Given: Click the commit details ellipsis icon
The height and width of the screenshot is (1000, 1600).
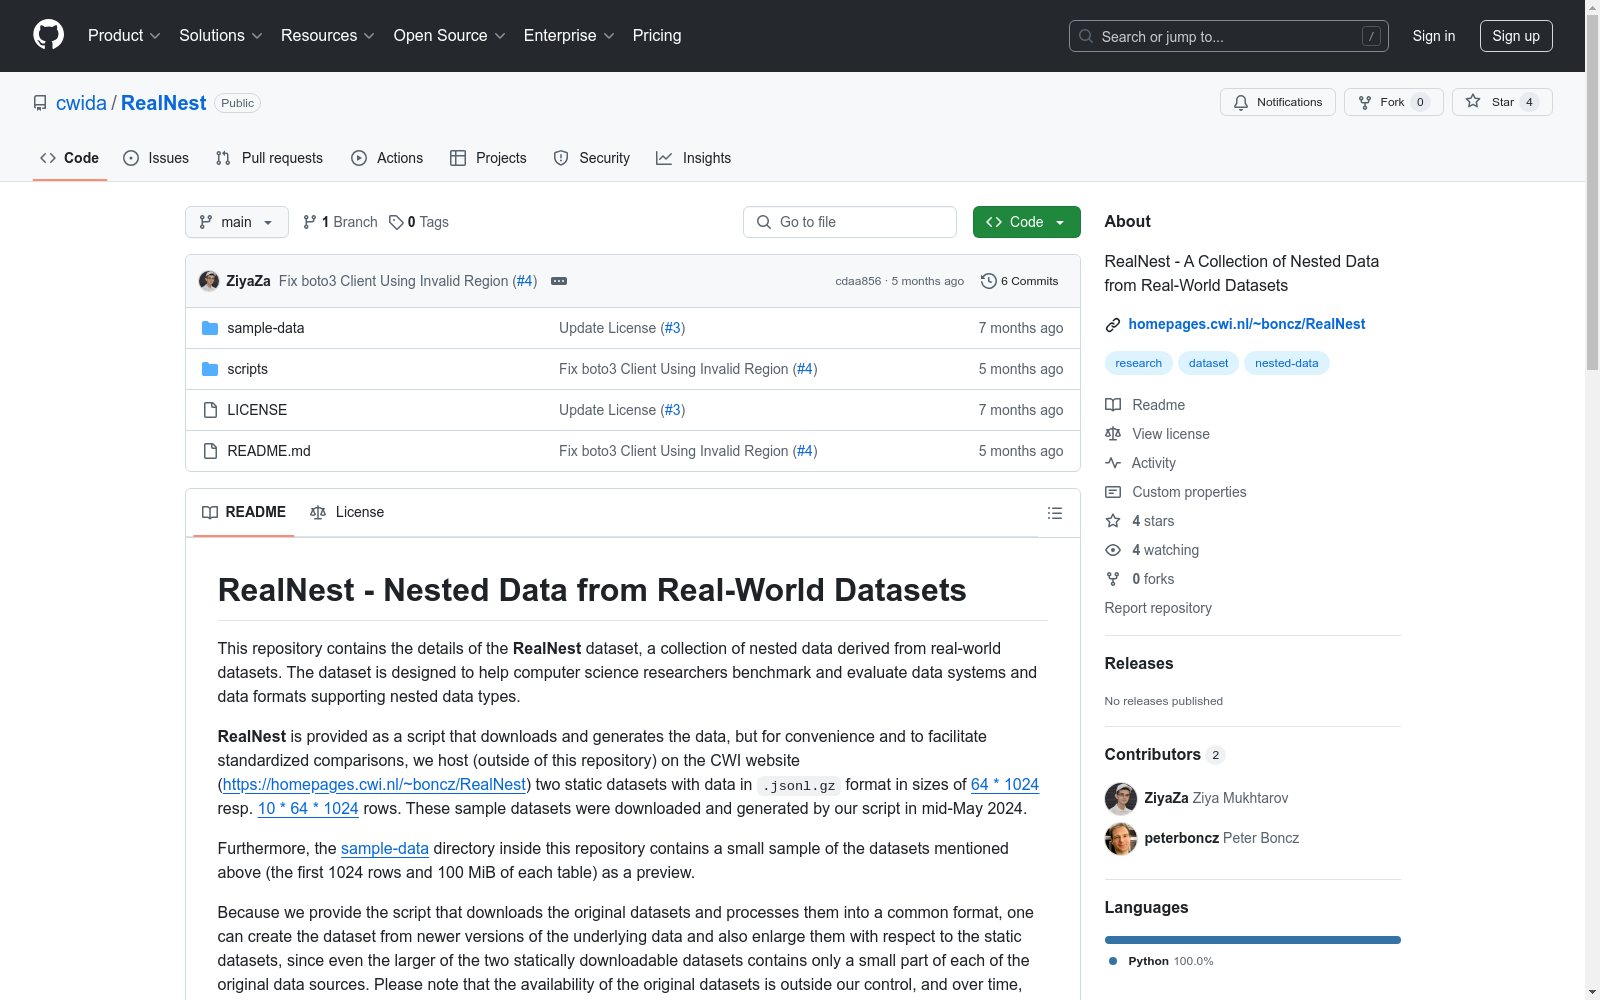Looking at the screenshot, I should pos(559,281).
